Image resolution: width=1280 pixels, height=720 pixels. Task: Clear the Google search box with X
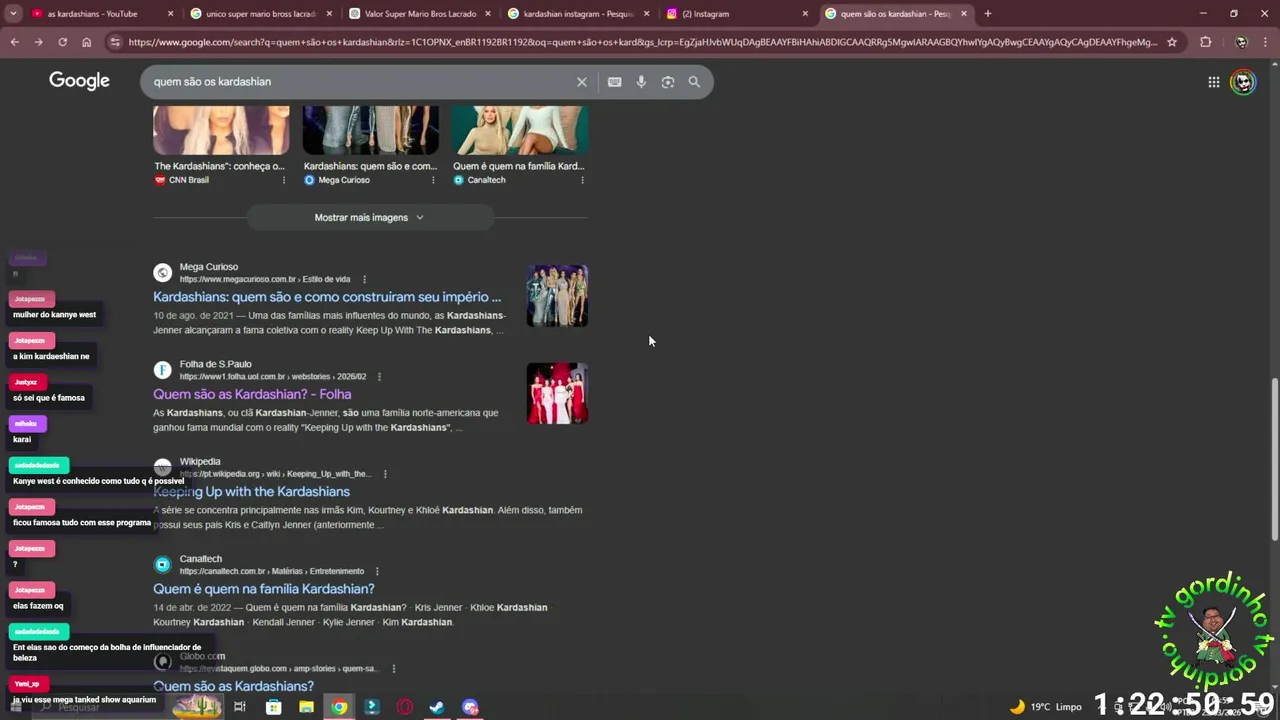point(581,82)
